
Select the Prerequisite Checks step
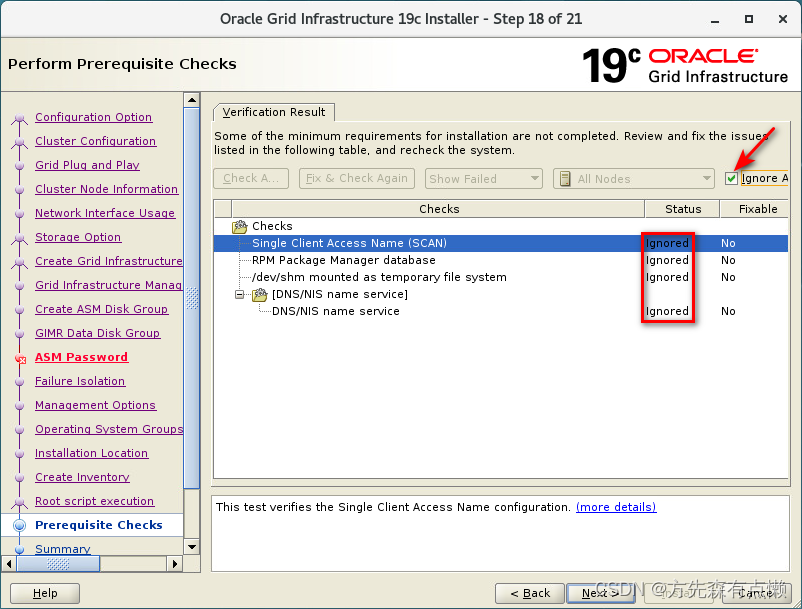(99, 525)
